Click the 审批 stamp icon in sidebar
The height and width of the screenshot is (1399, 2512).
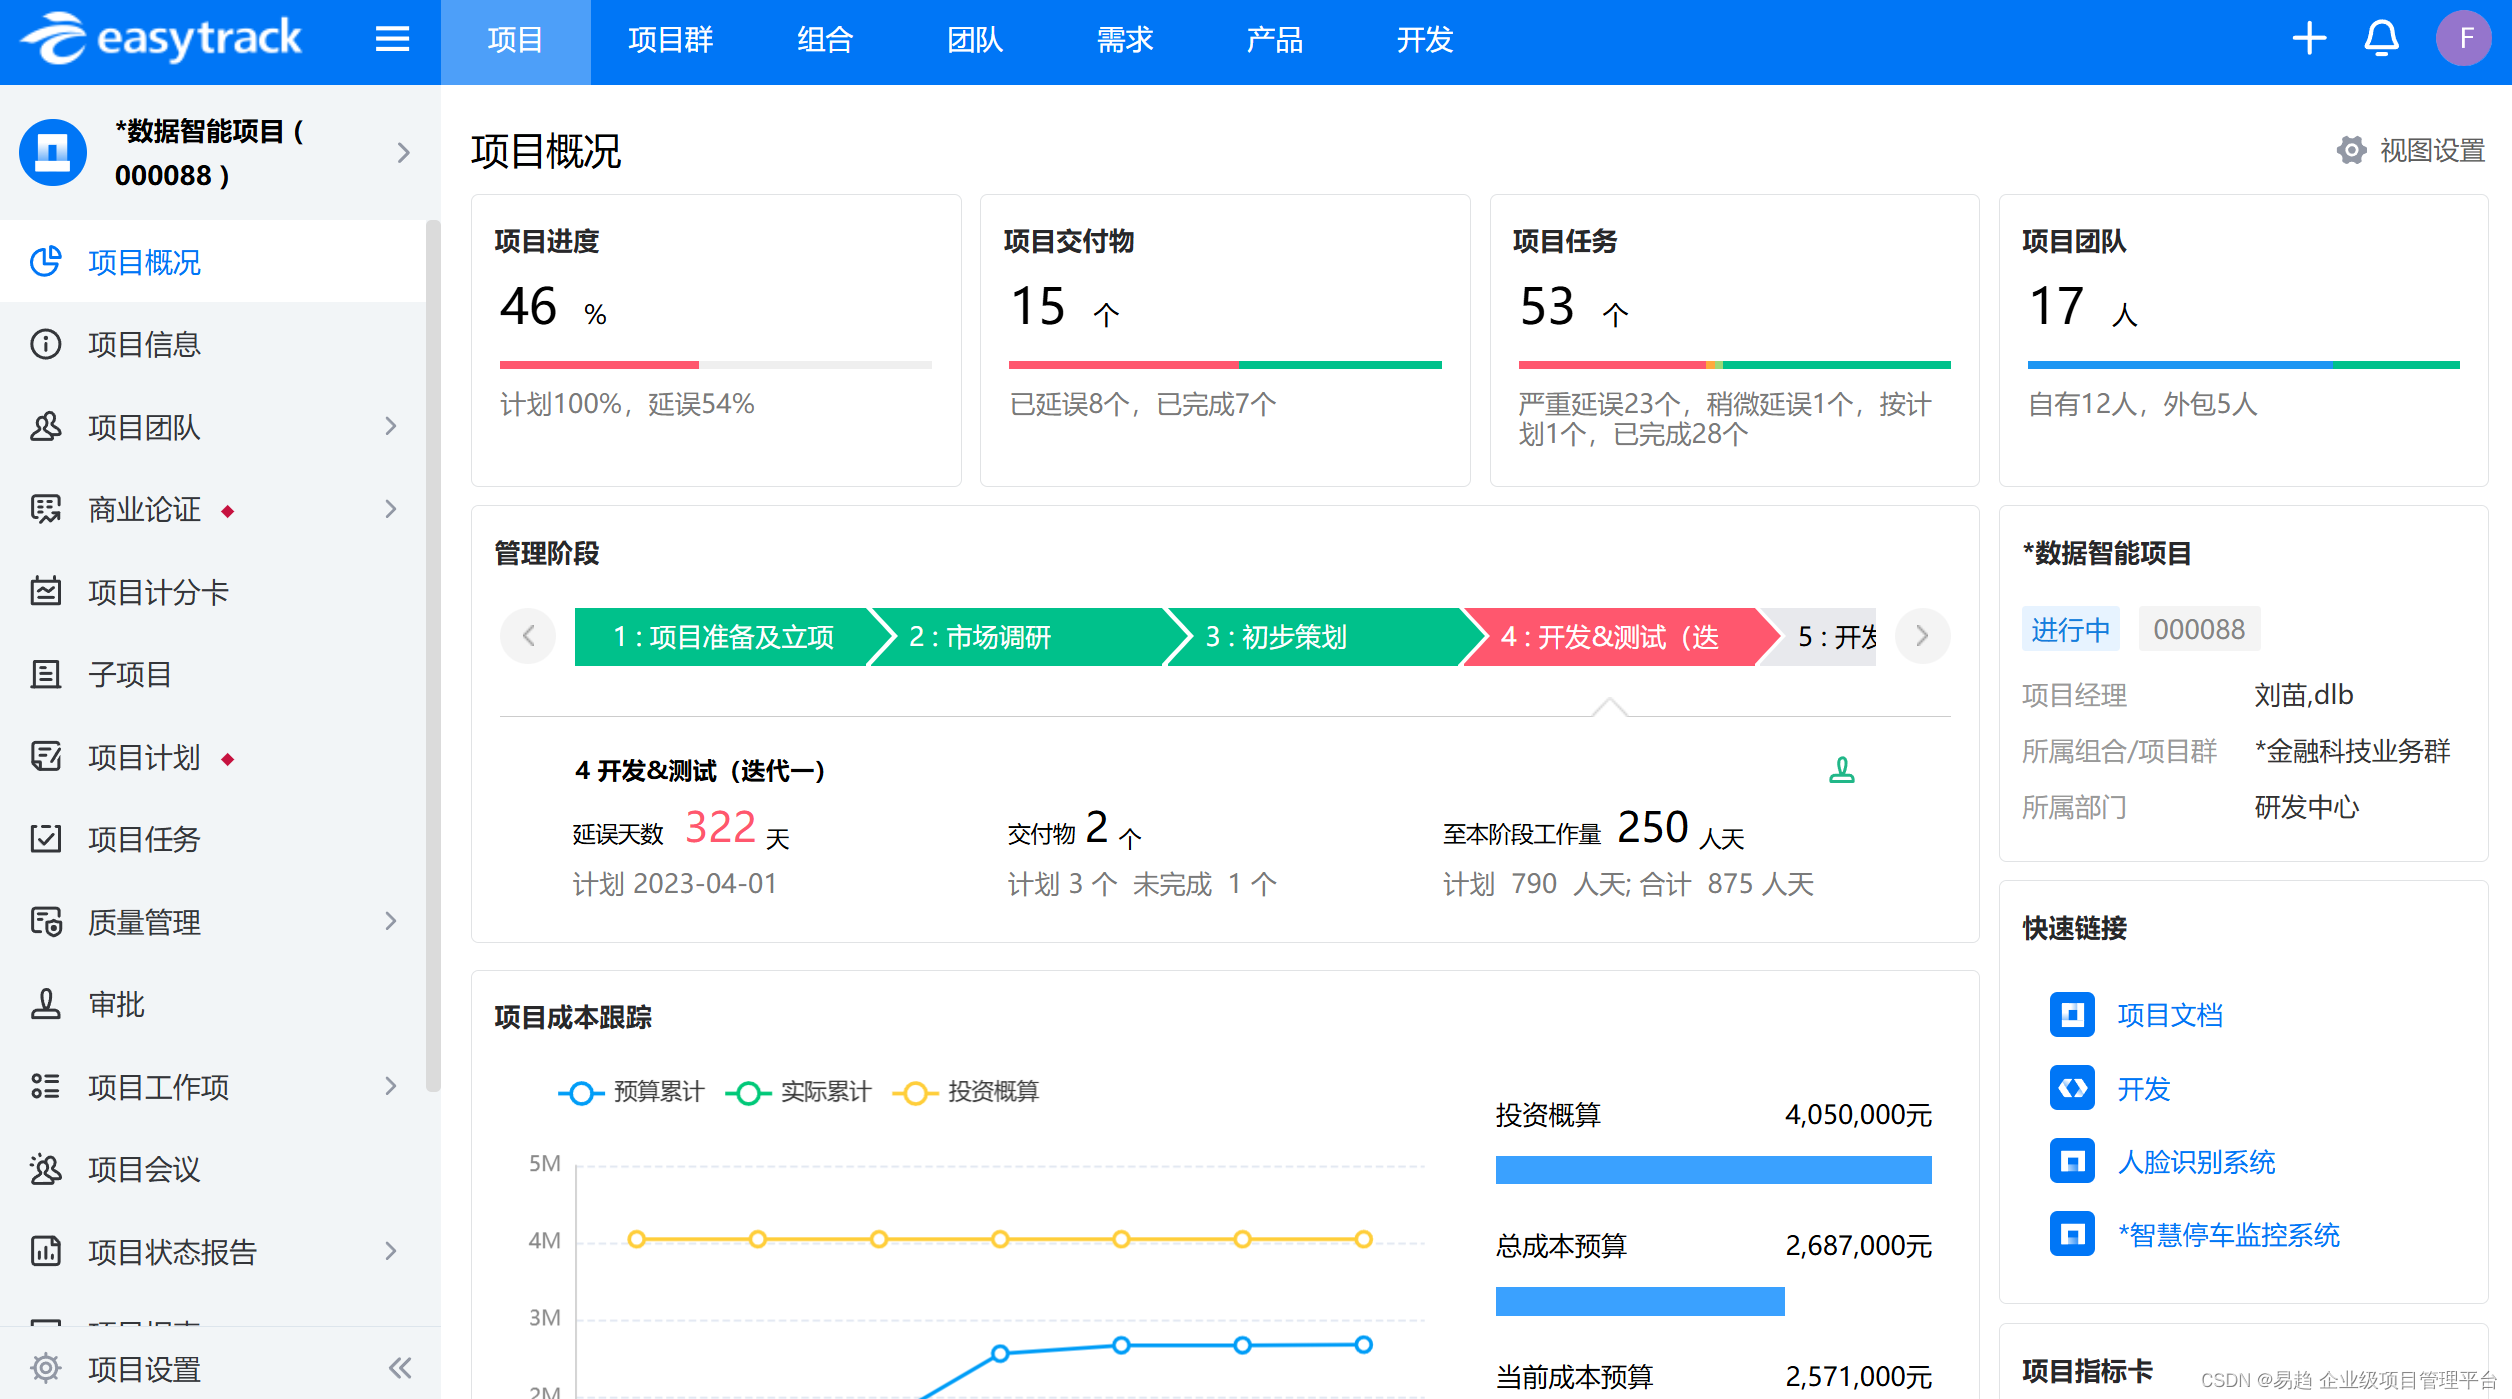click(45, 1003)
